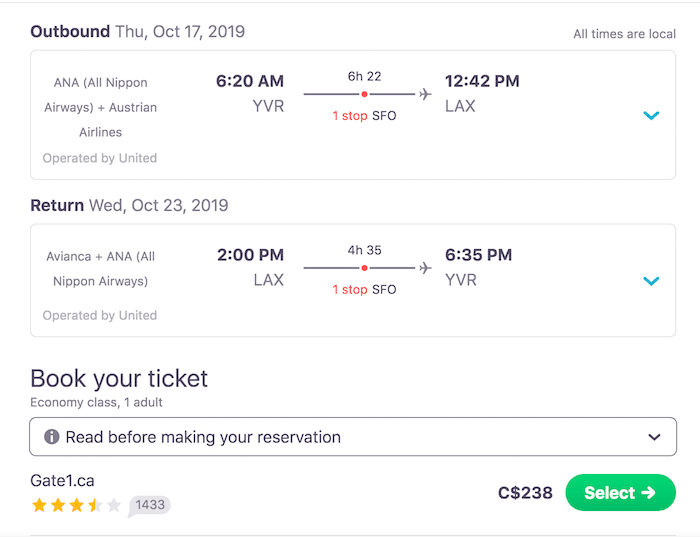Image resolution: width=700 pixels, height=537 pixels.
Task: Click the info icon beside 'Read before making'
Action: [51, 436]
